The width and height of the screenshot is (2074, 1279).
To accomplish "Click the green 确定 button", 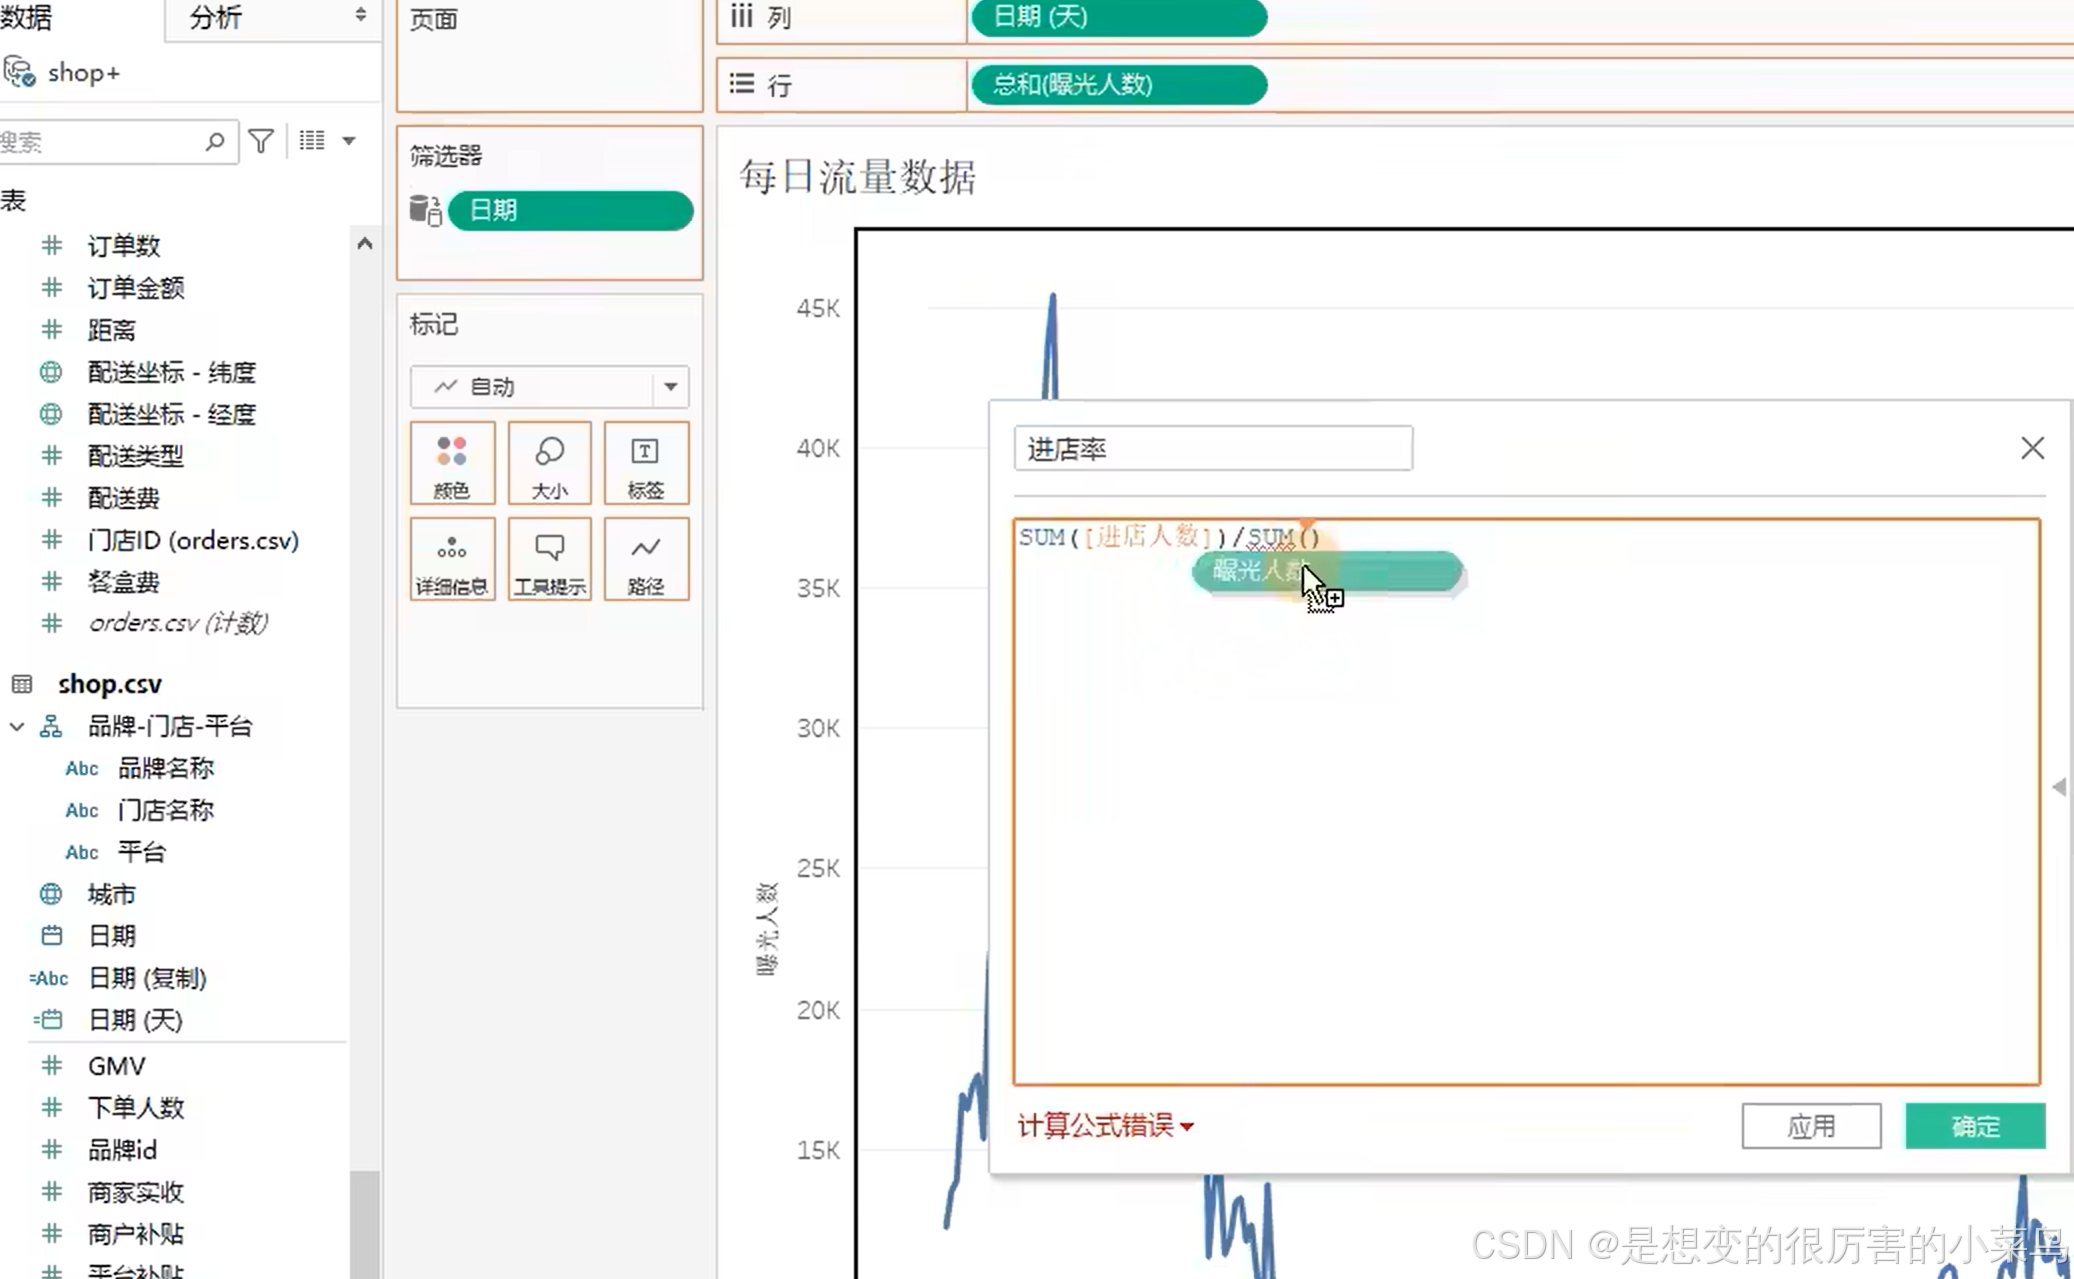I will tap(1974, 1126).
